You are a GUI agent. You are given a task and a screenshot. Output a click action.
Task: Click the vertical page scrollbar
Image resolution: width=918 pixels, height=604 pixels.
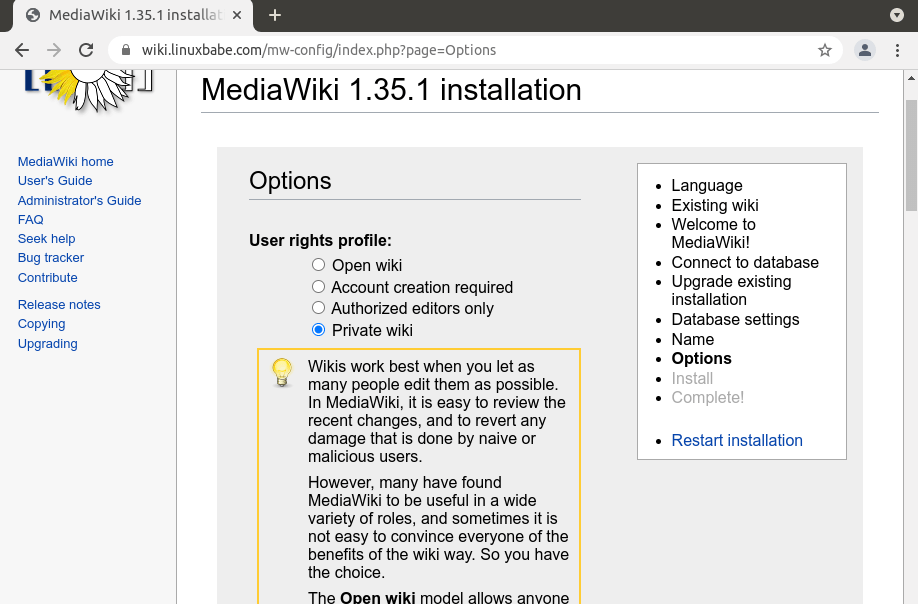910,155
